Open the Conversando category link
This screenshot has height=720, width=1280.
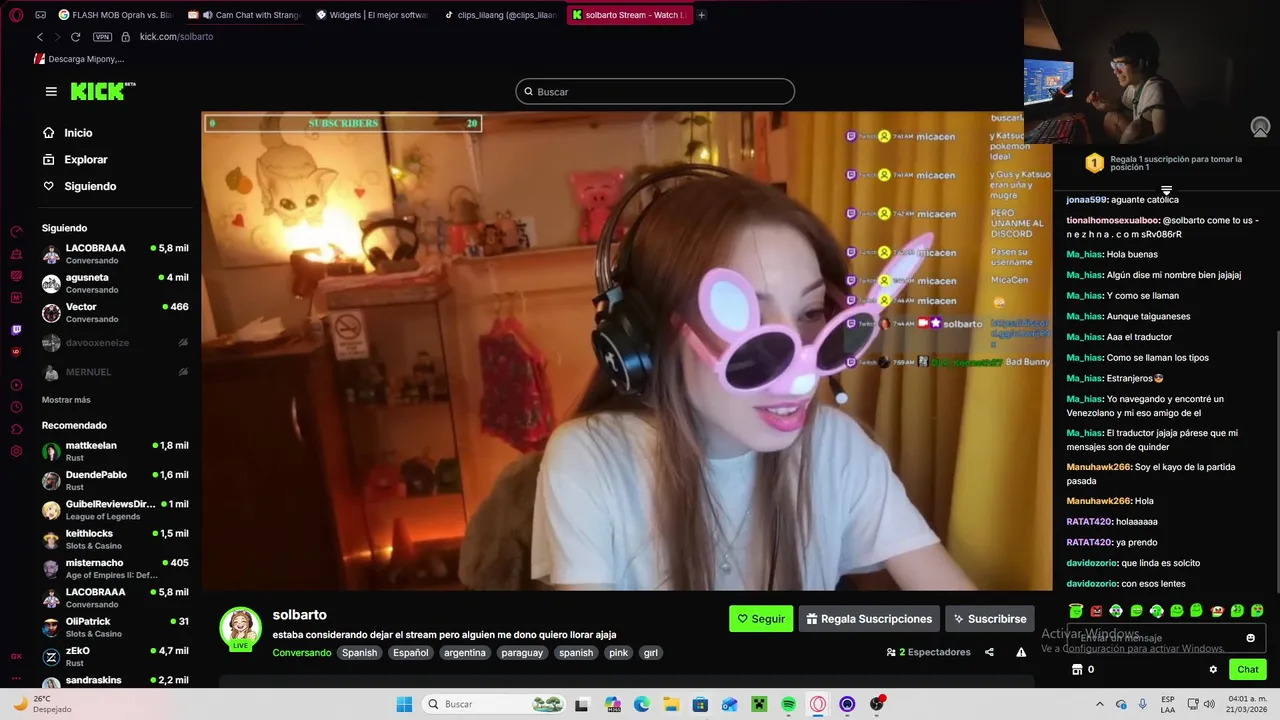[x=301, y=653]
